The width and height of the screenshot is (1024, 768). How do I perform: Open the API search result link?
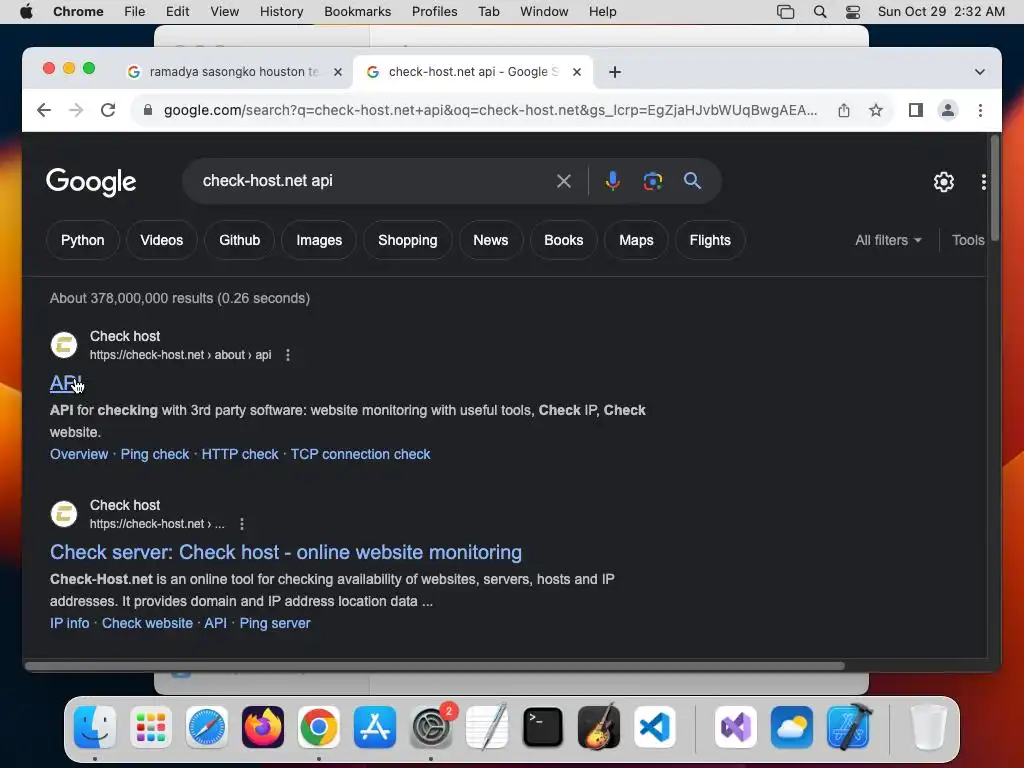pos(66,383)
